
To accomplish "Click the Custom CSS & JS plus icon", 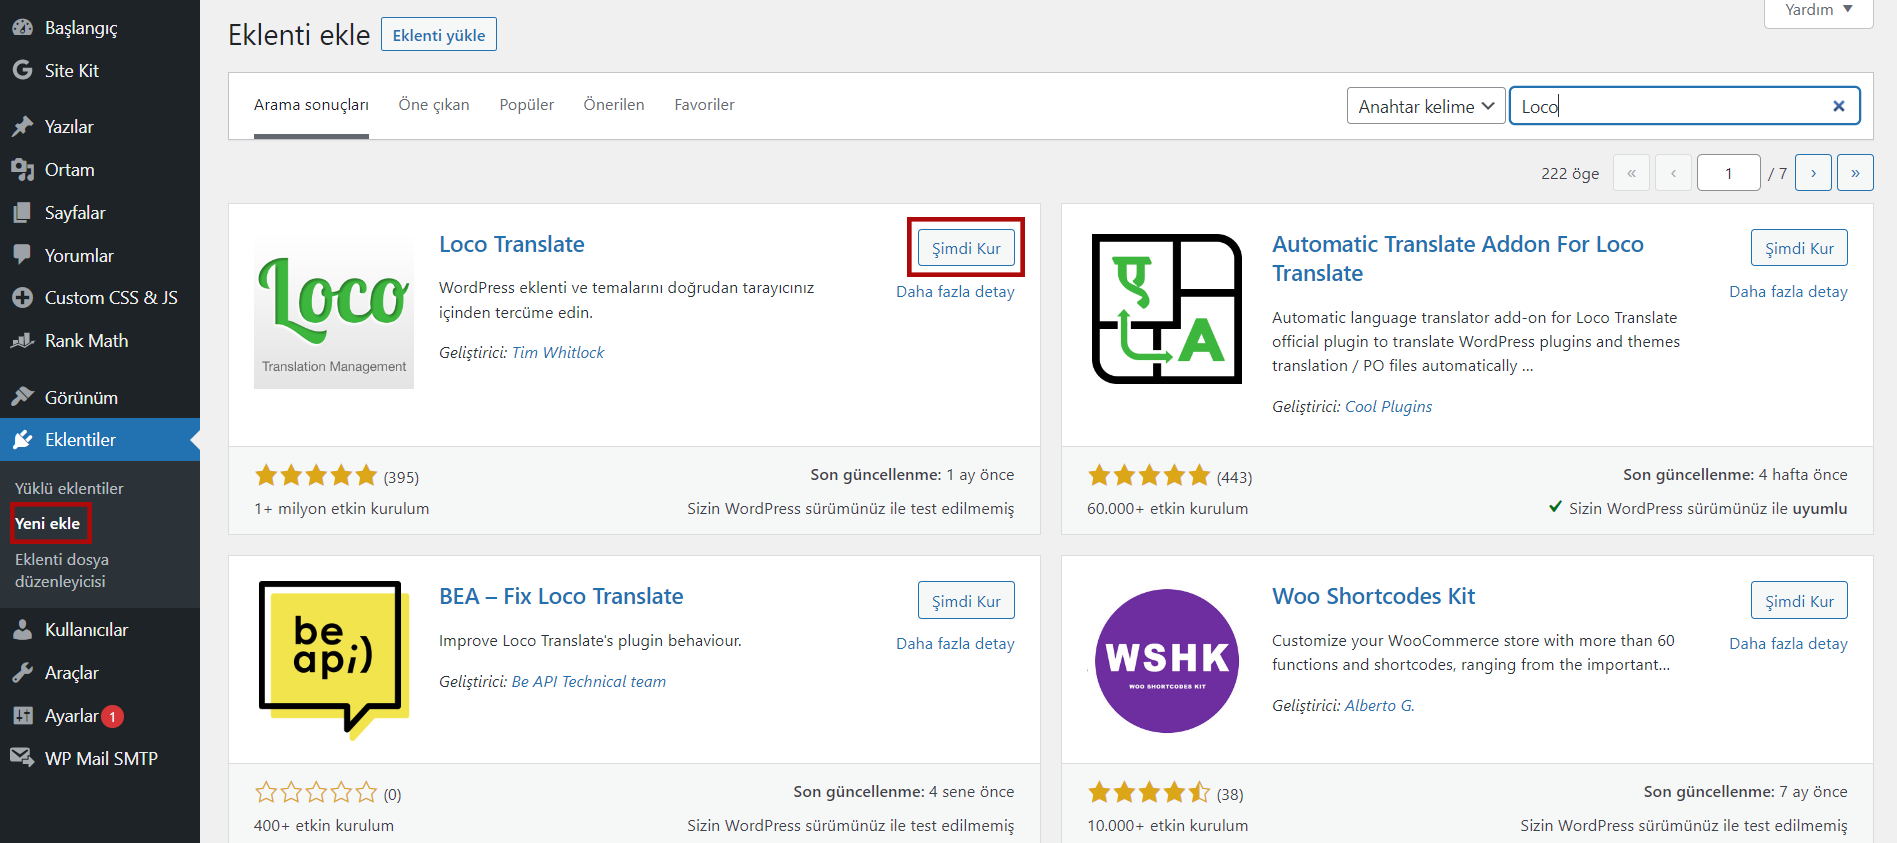I will pyautogui.click(x=22, y=298).
